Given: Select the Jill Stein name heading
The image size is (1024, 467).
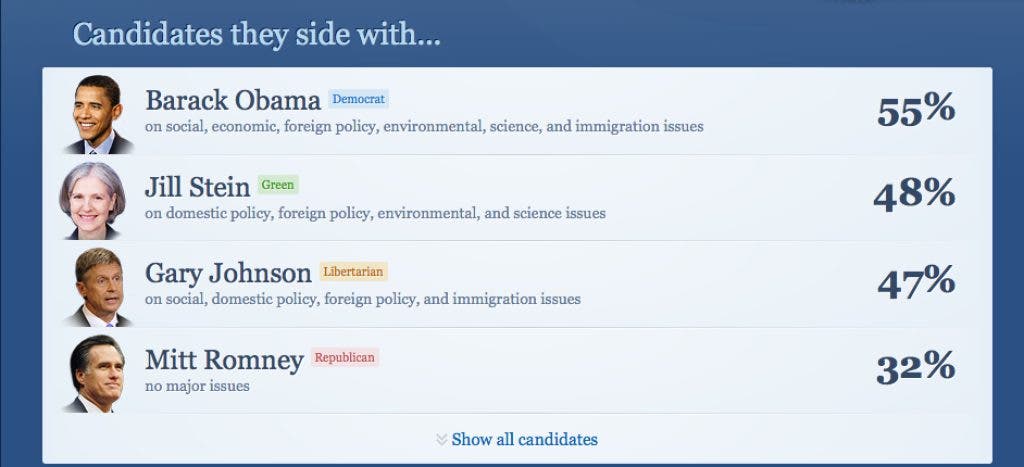Looking at the screenshot, I should click(x=197, y=187).
